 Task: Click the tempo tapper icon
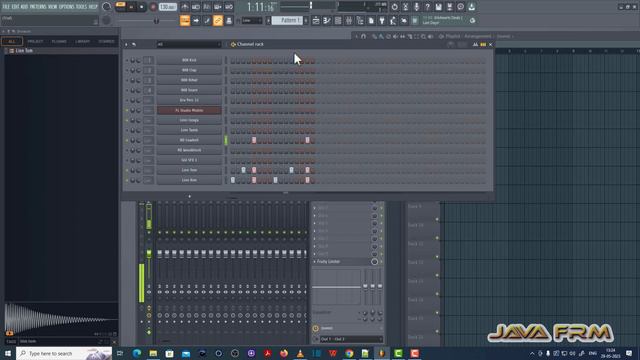tap(393, 20)
